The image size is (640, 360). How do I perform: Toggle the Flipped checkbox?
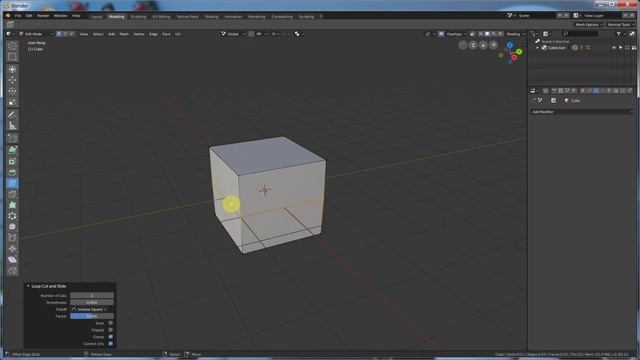111,330
